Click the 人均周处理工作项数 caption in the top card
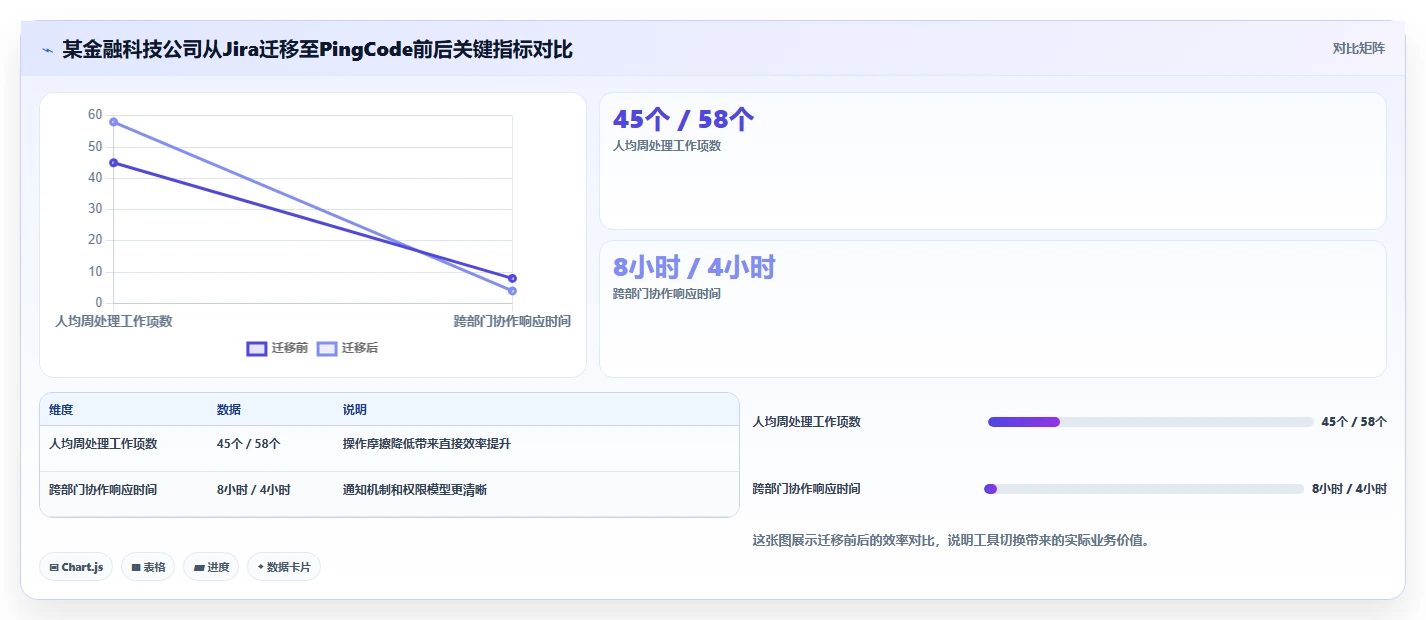This screenshot has height=620, width=1426. (x=667, y=145)
